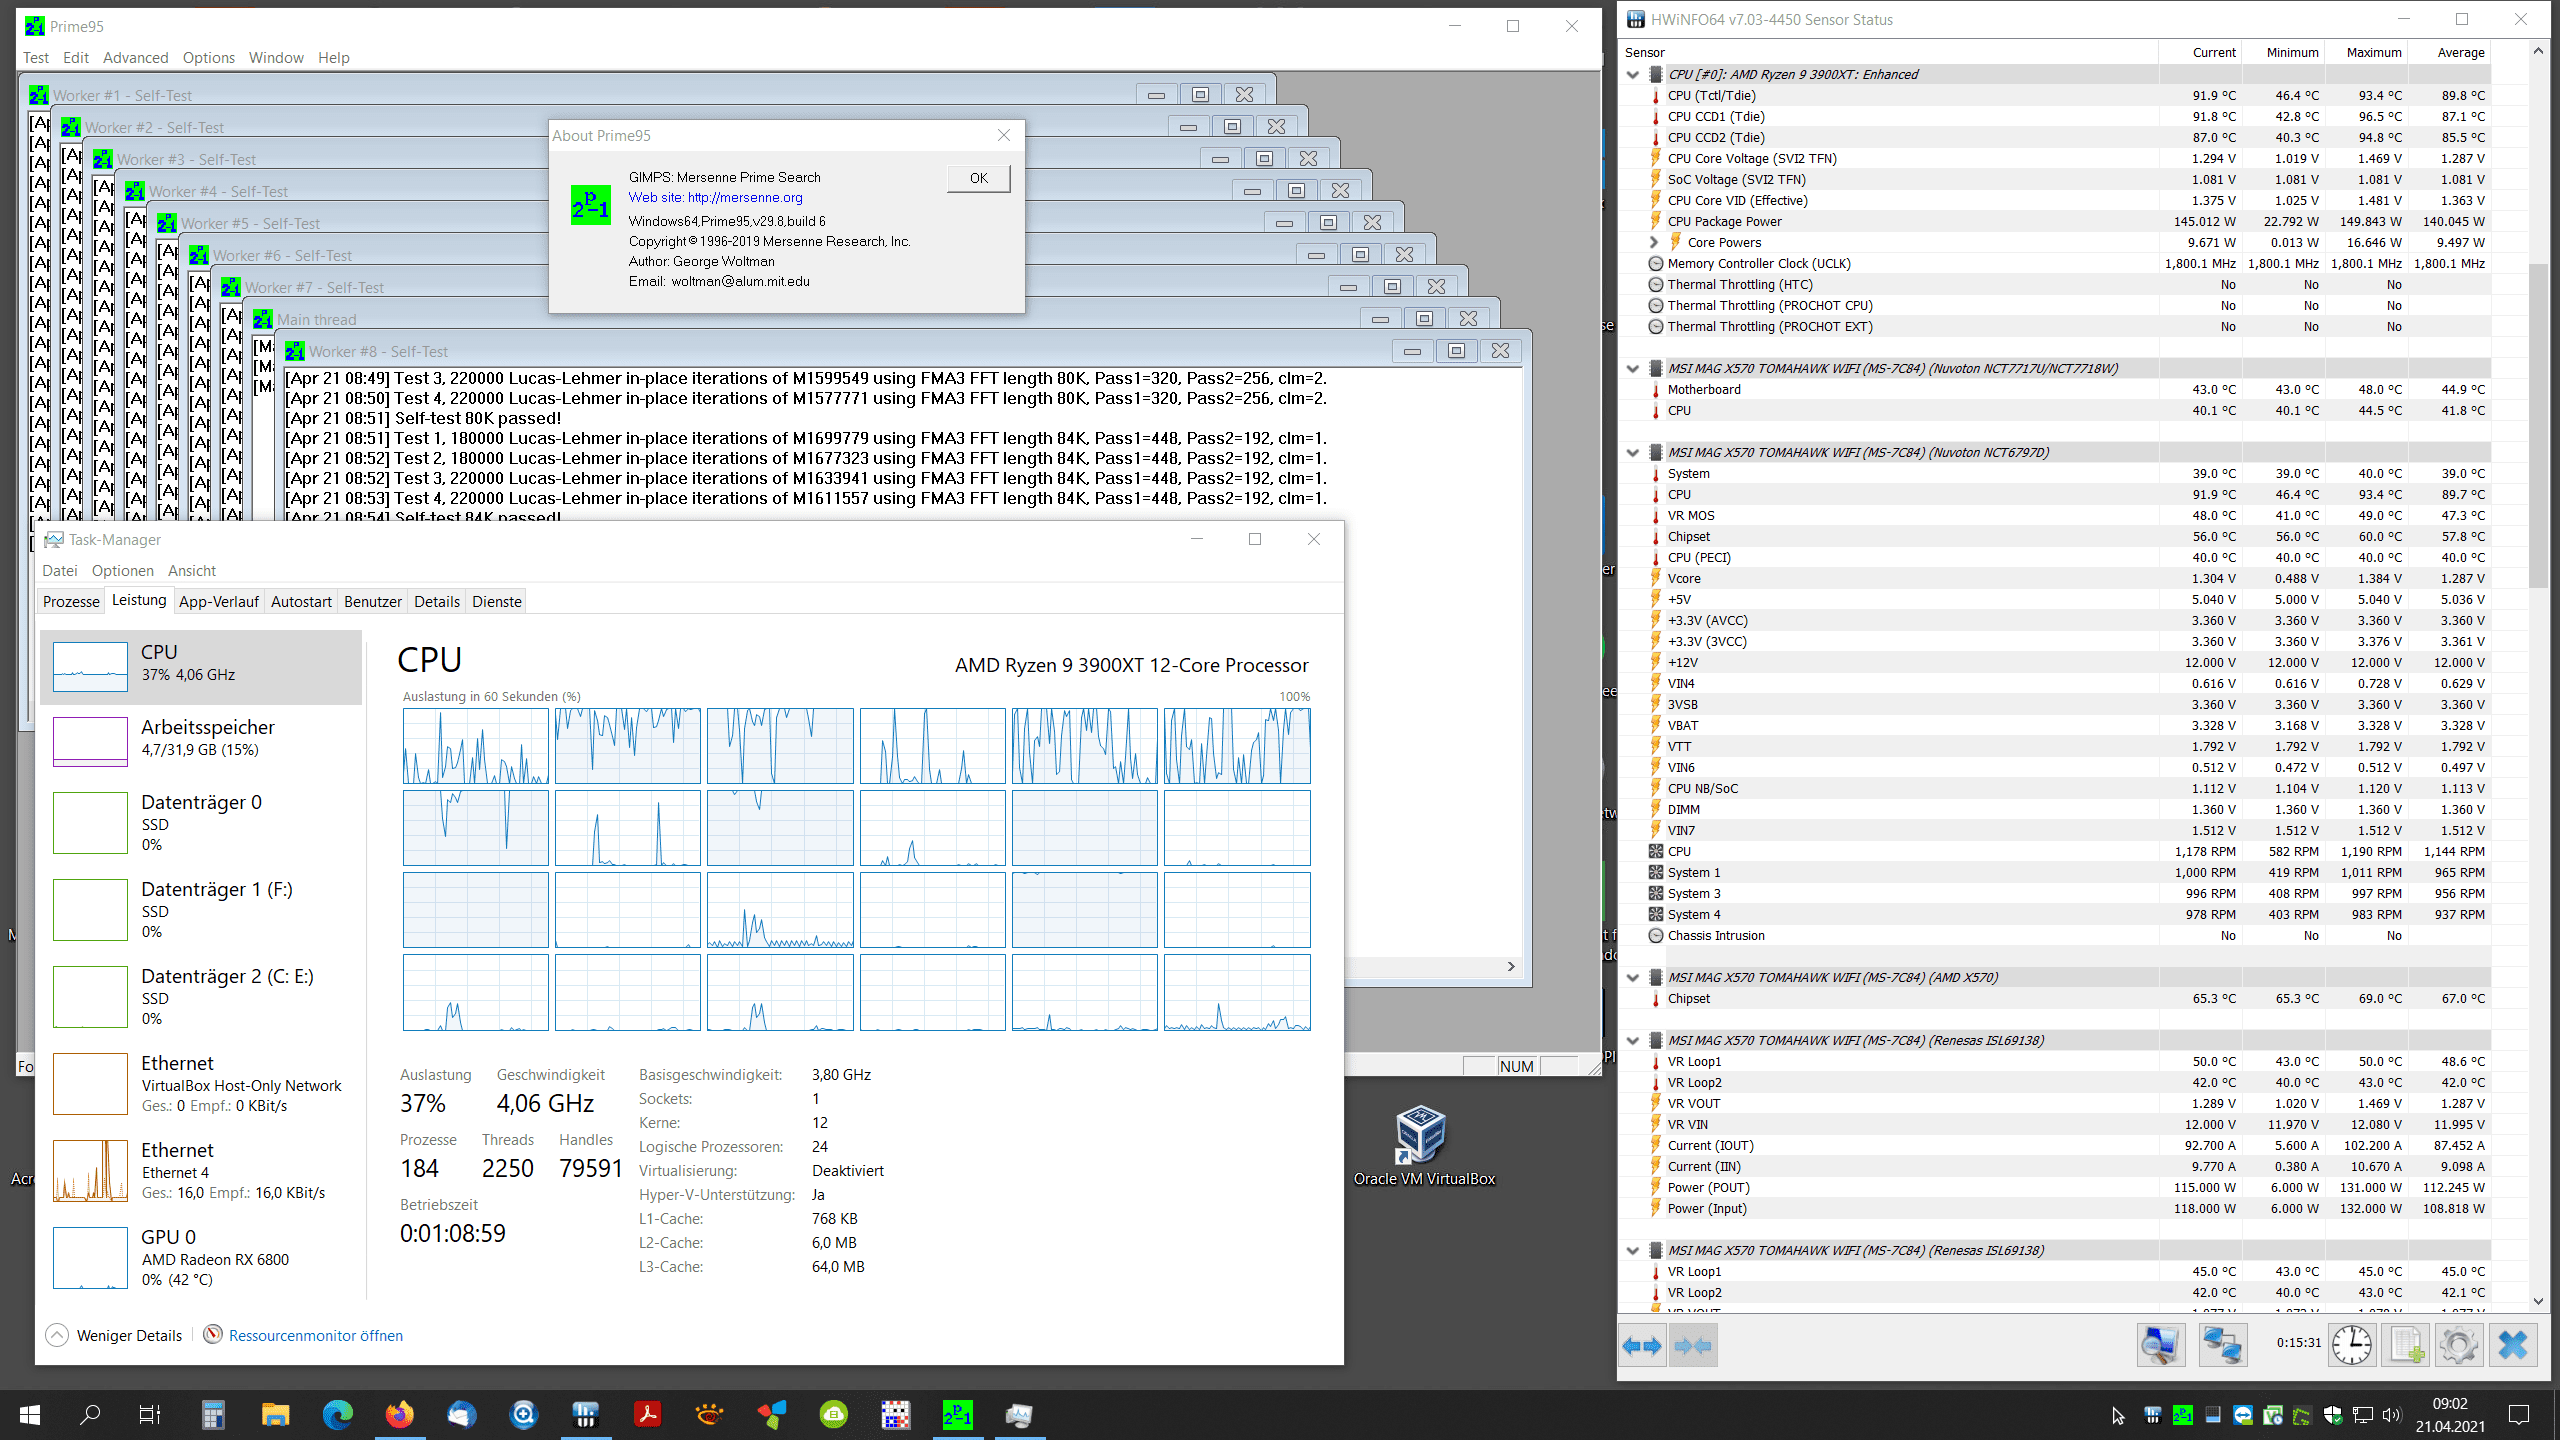
Task: Switch to App-Verlauf tab
Action: point(218,601)
